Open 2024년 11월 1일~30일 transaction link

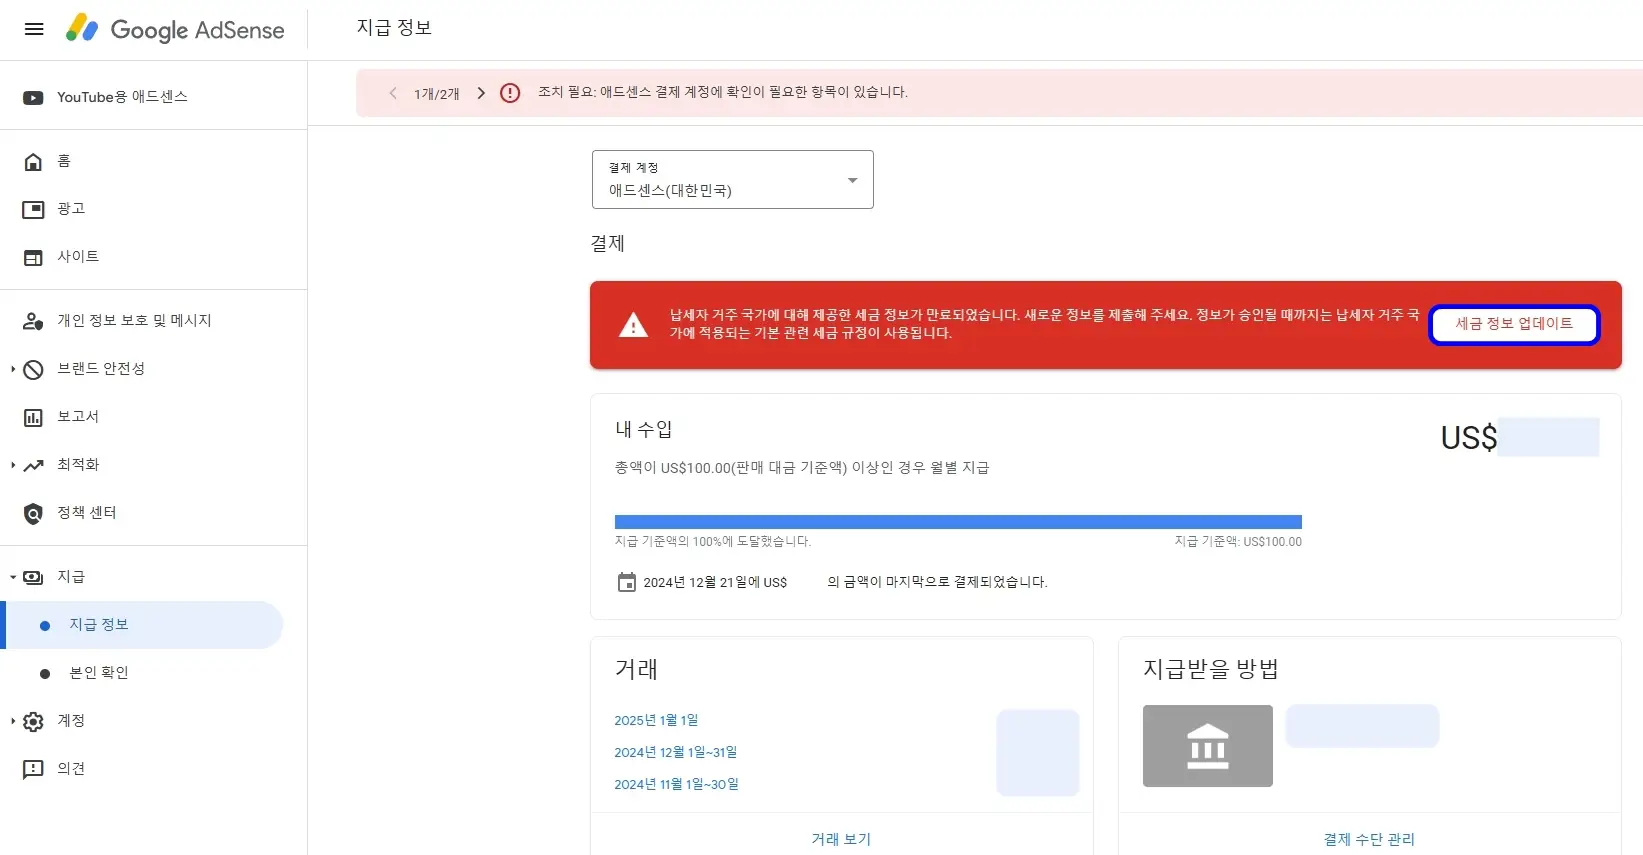[676, 784]
